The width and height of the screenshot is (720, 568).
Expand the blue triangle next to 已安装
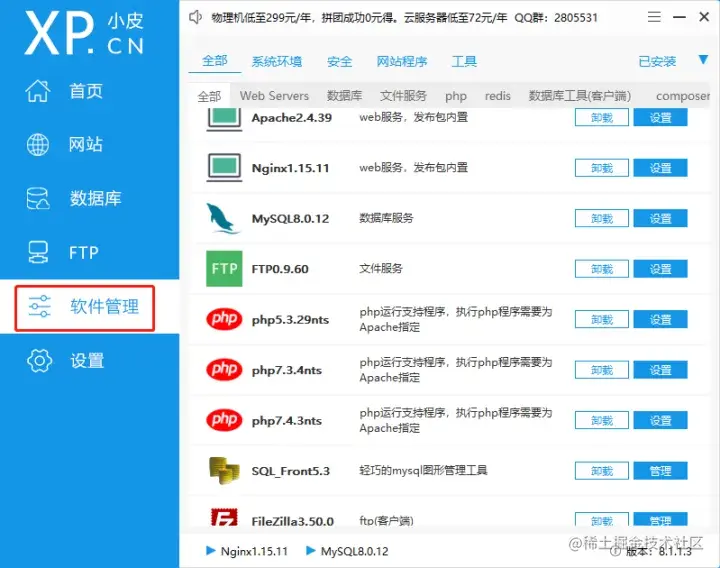pyautogui.click(x=703, y=60)
